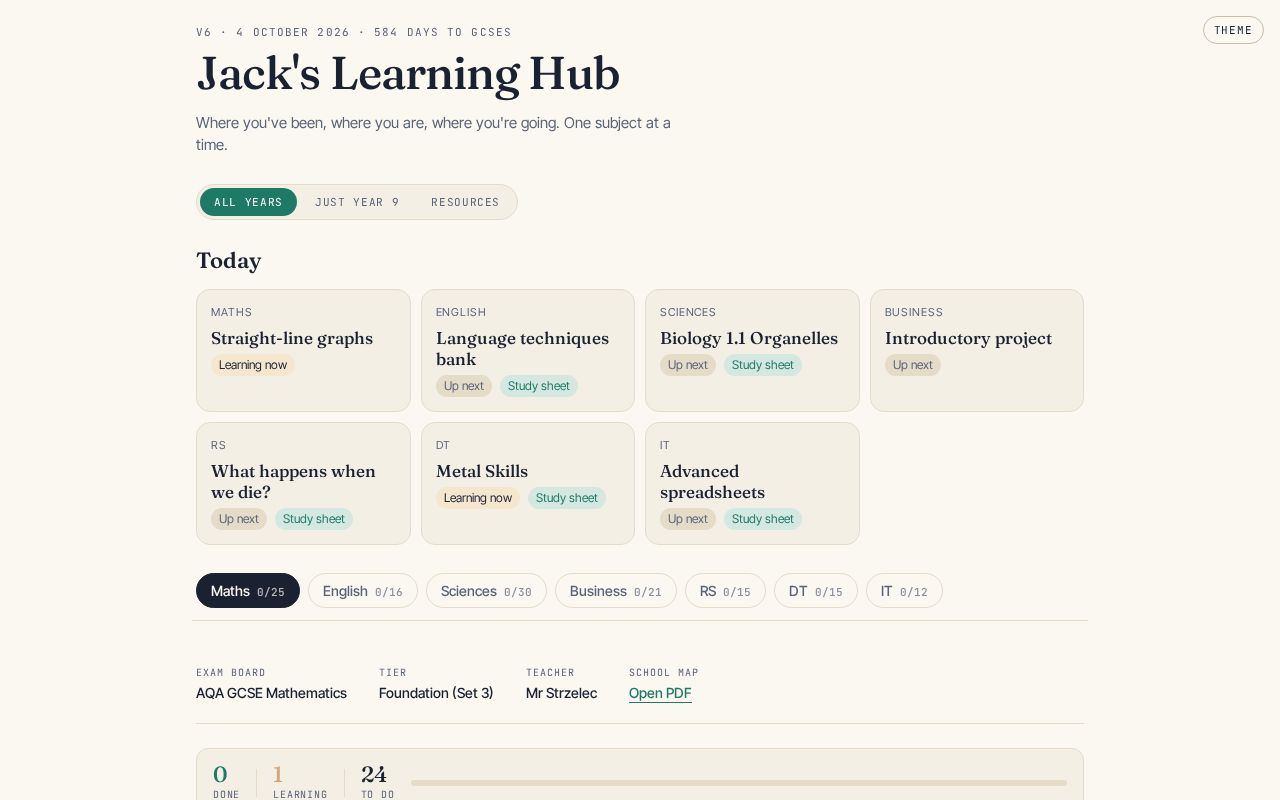1280x800 pixels.
Task: Click the Foundation (Set 3) tier text
Action: [x=436, y=693]
